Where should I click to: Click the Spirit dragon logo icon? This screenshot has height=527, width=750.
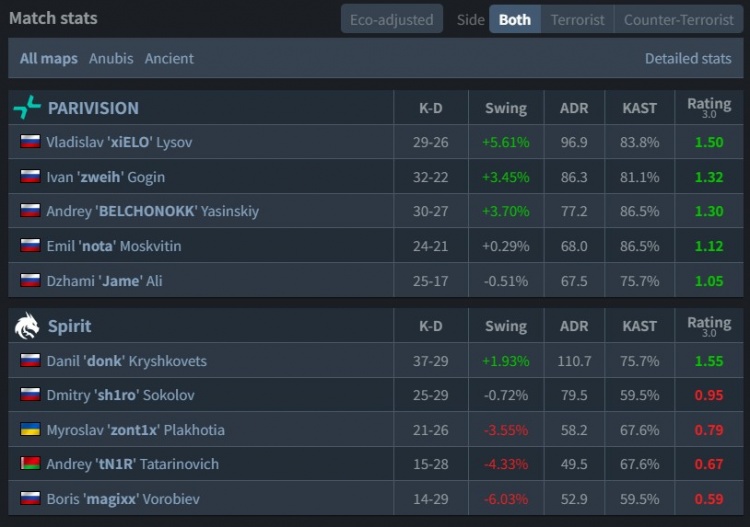click(x=27, y=326)
